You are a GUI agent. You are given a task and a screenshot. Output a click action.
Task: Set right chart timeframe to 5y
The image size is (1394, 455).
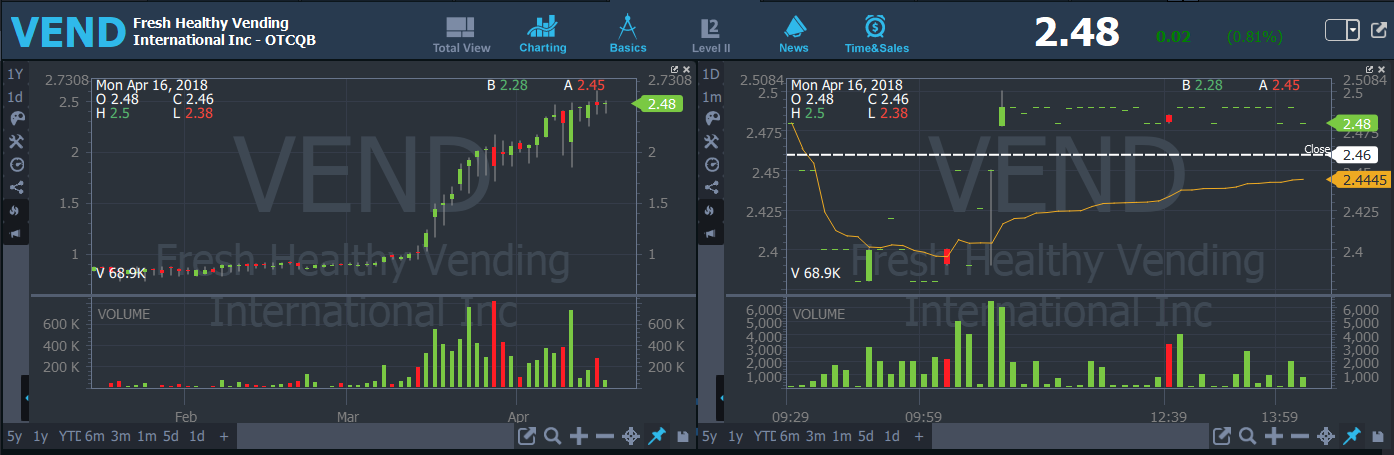(710, 436)
